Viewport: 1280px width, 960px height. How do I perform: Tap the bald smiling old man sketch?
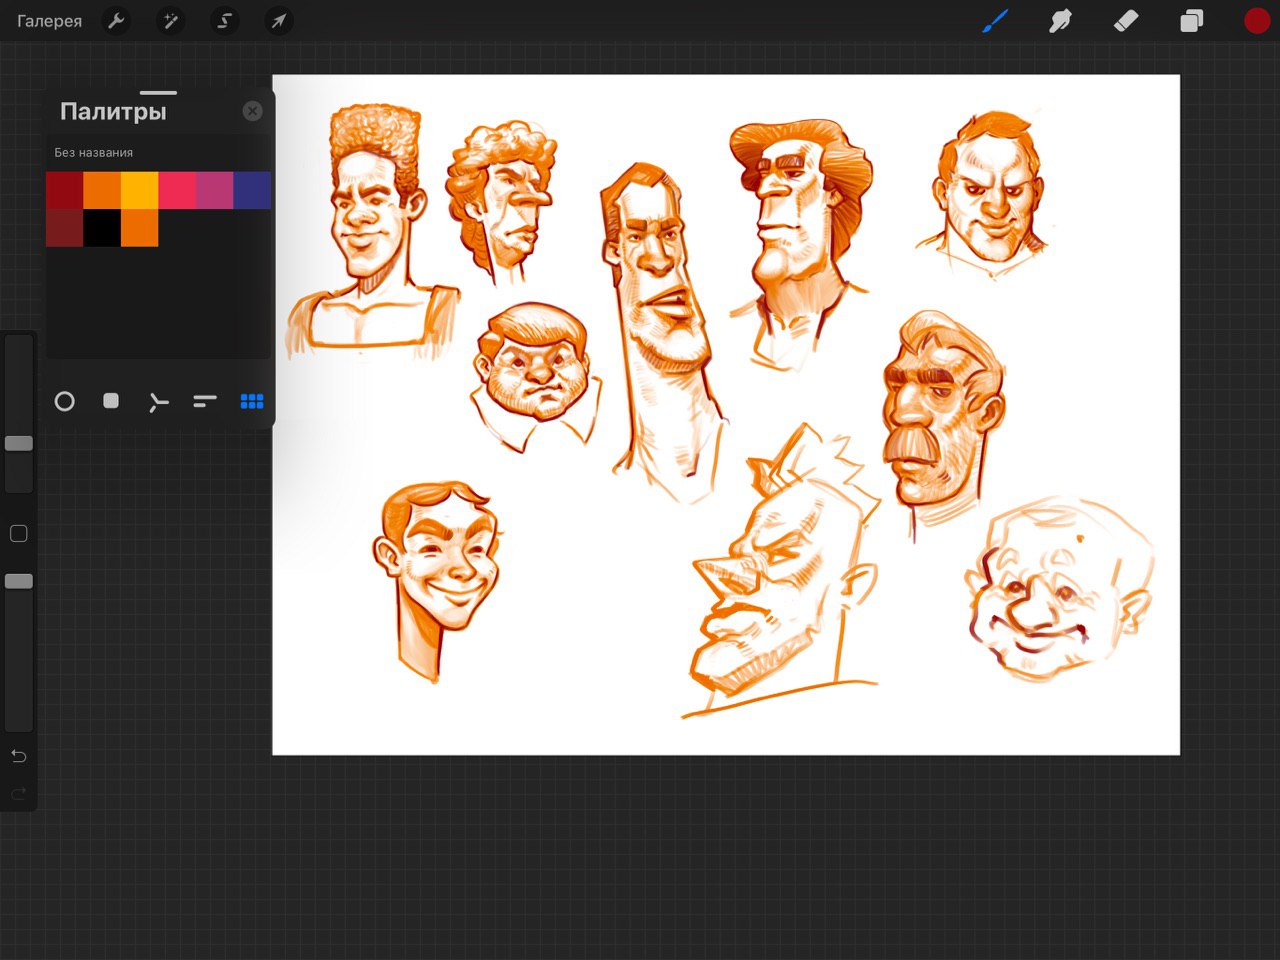(x=1059, y=591)
